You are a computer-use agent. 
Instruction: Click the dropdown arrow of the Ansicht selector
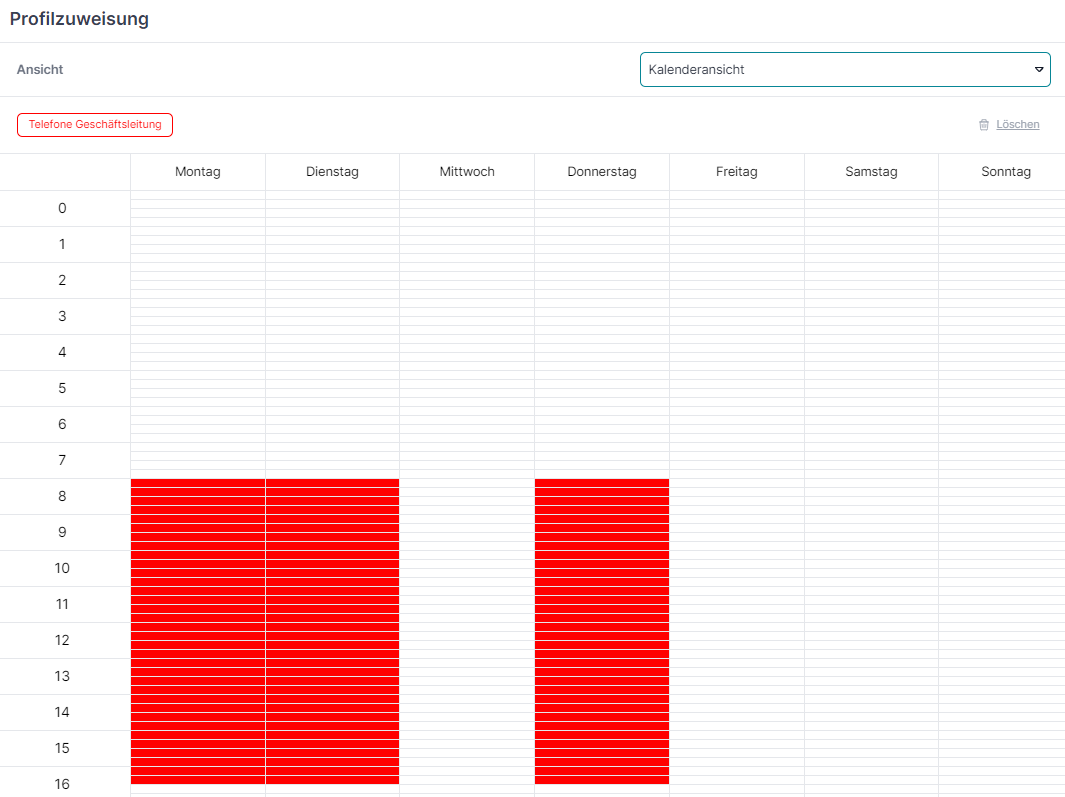pos(1038,70)
